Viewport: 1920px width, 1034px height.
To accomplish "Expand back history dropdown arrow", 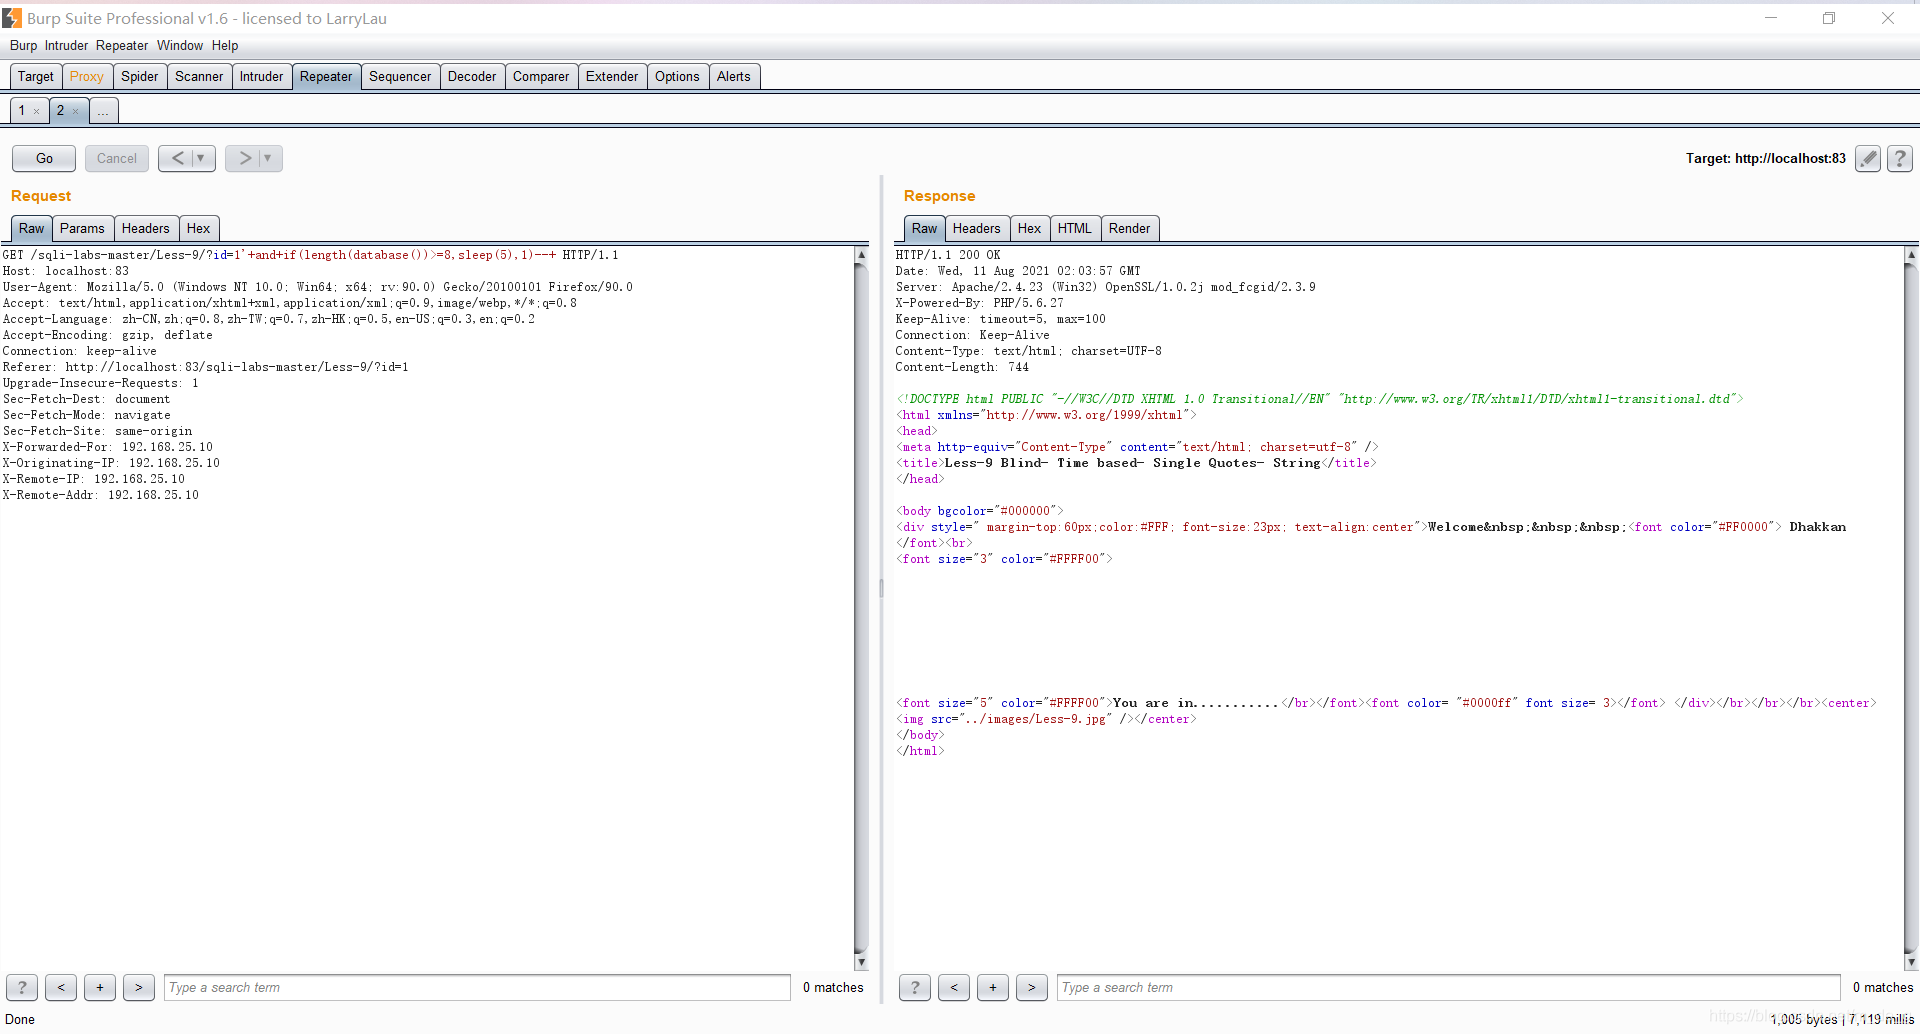I will pos(201,158).
